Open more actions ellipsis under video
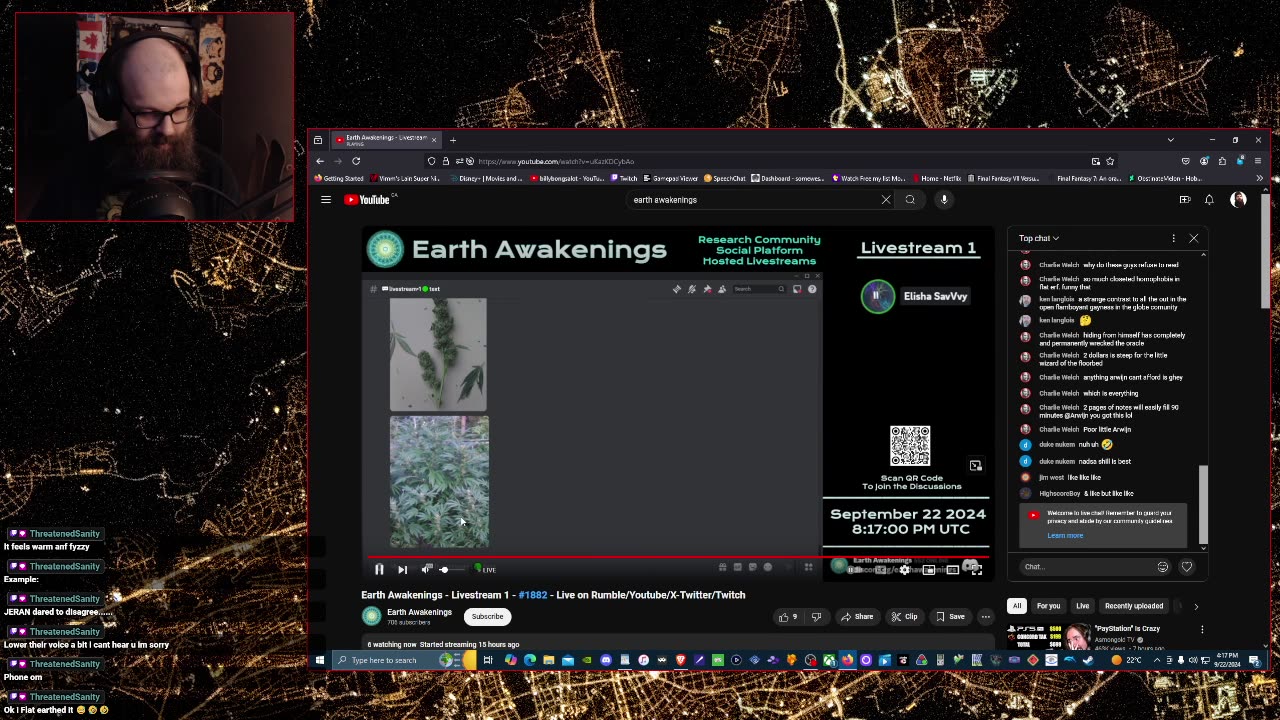 (985, 617)
